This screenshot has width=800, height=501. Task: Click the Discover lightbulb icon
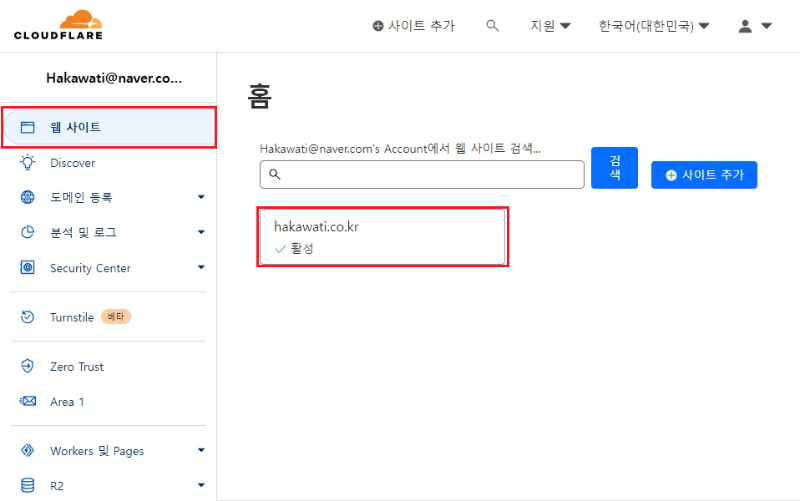(x=28, y=162)
